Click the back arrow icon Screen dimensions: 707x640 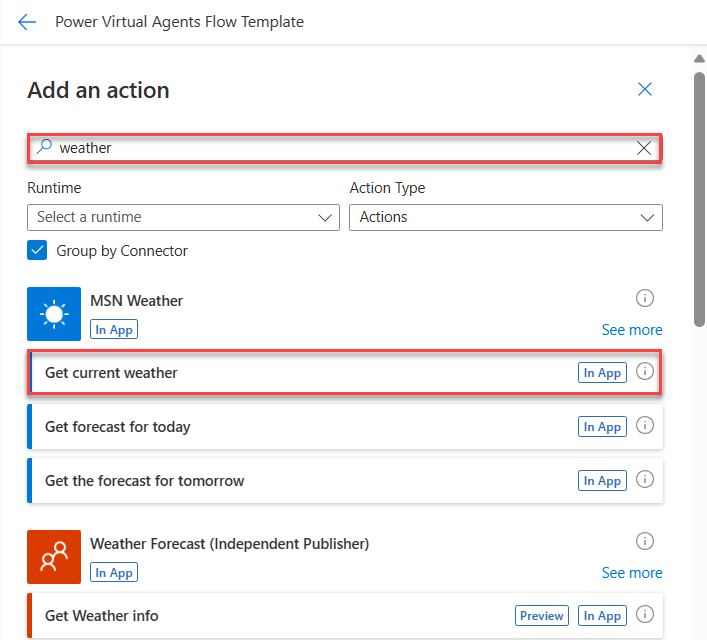click(27, 22)
